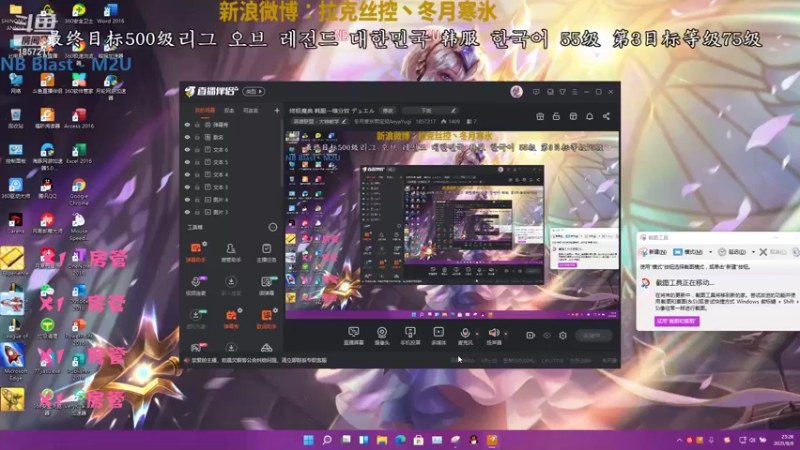The image size is (800, 450).
Task: Click the grey start-stream button in bottom bar
Action: pos(593,335)
